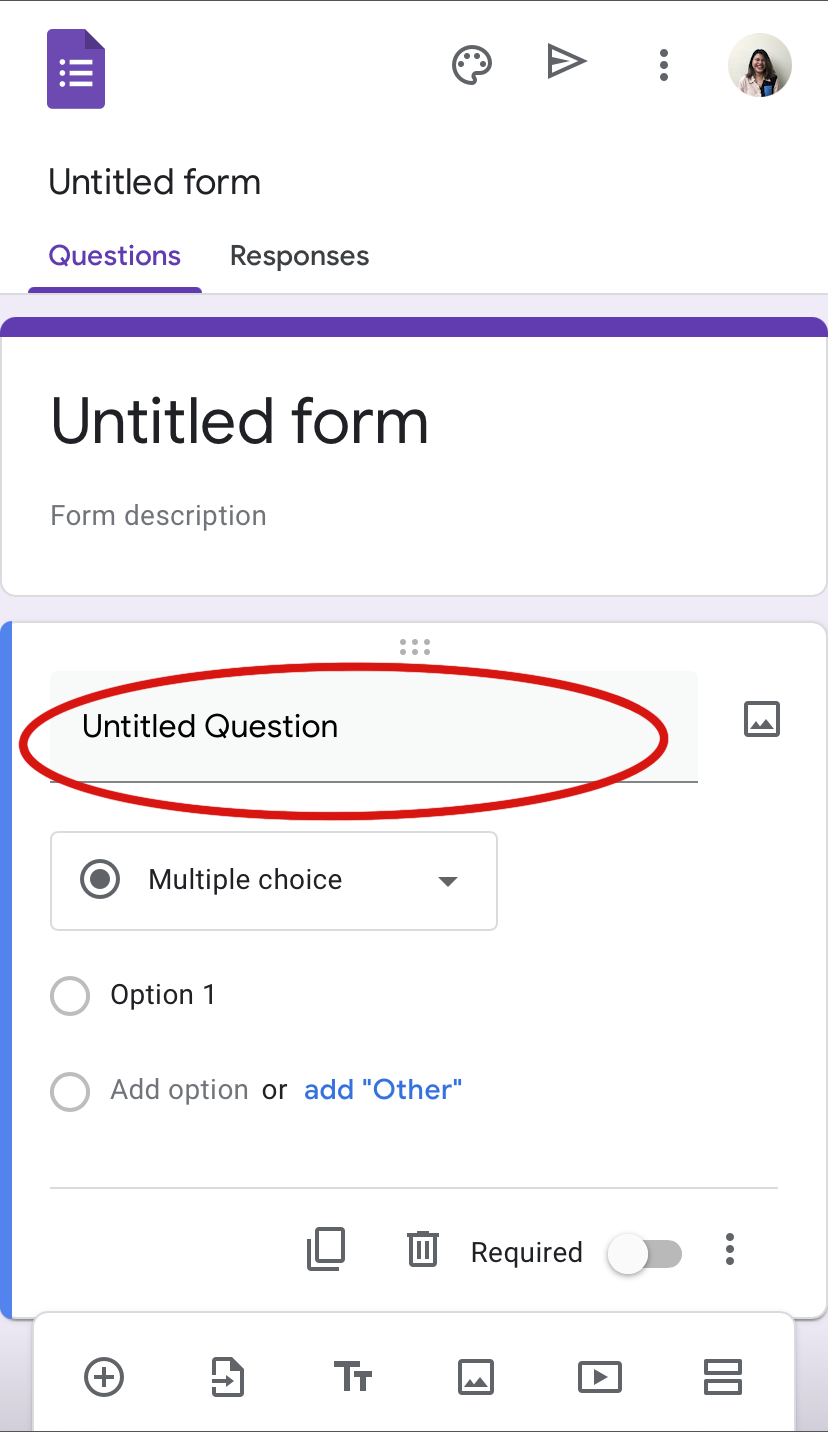This screenshot has height=1432, width=828.
Task: Open the customize theme palette
Action: point(472,65)
